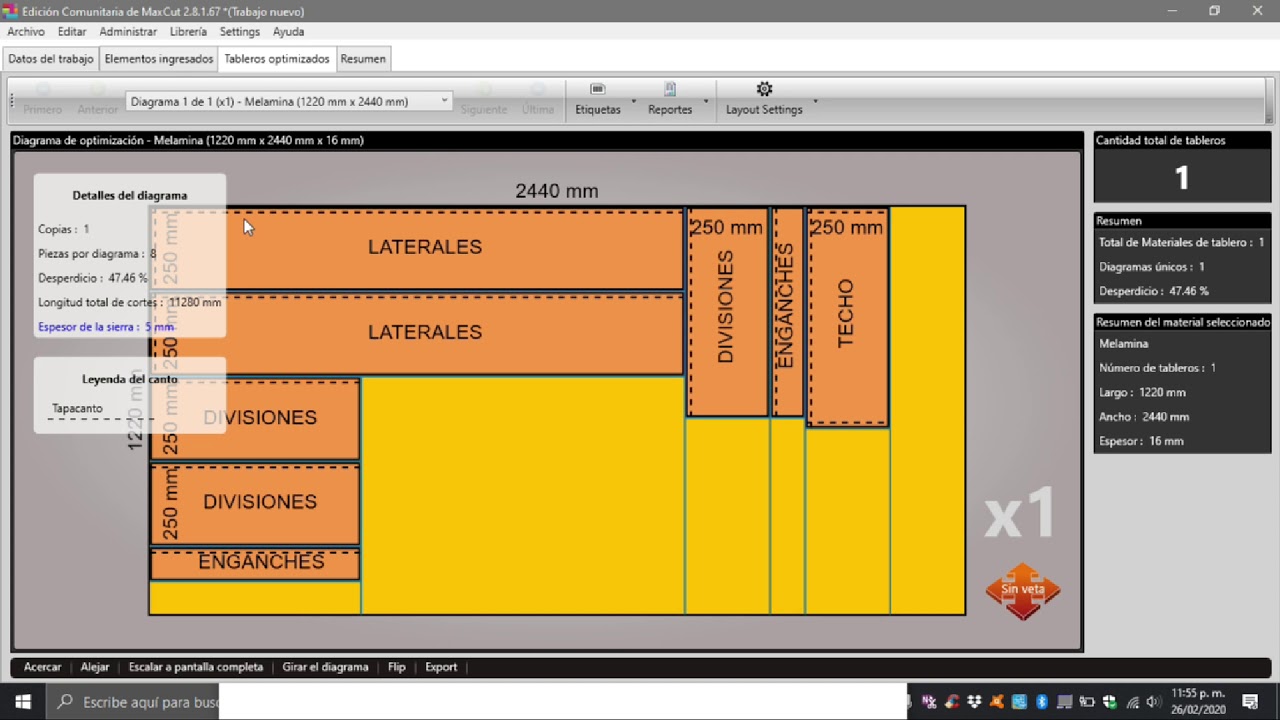Click the Dropbox tray icon

pos(974,702)
